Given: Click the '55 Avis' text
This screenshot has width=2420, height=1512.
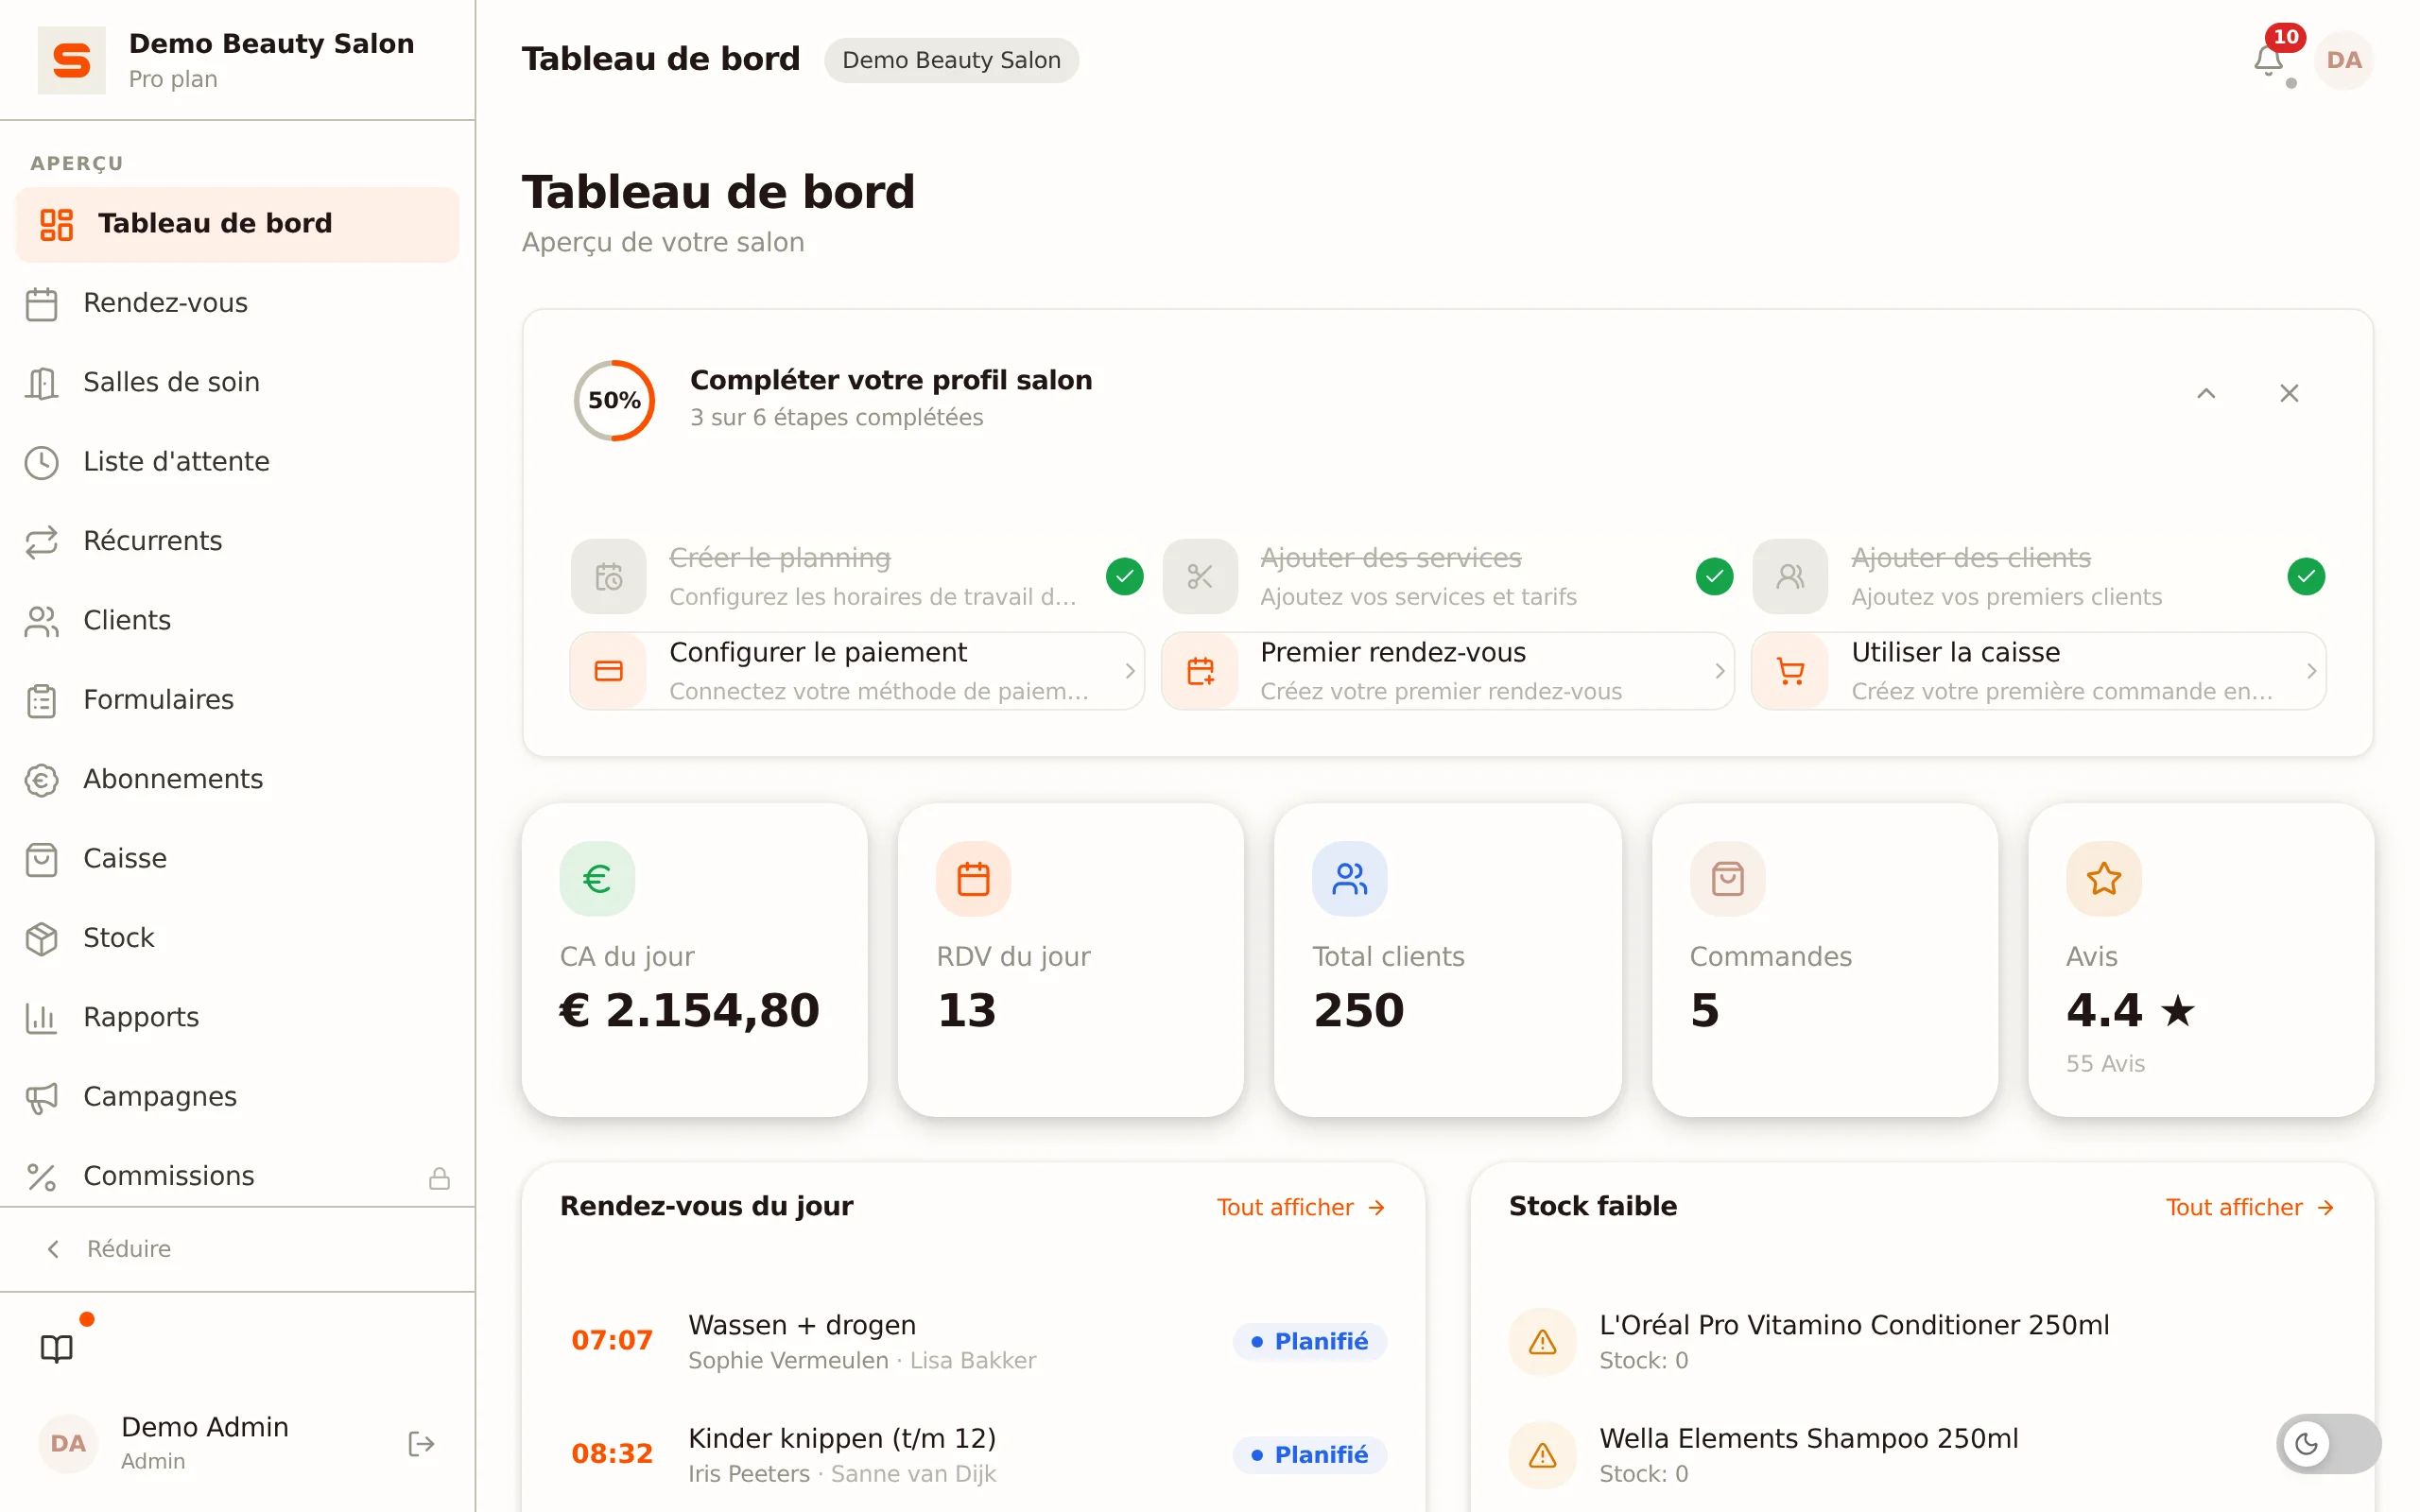Looking at the screenshot, I should point(2105,1064).
